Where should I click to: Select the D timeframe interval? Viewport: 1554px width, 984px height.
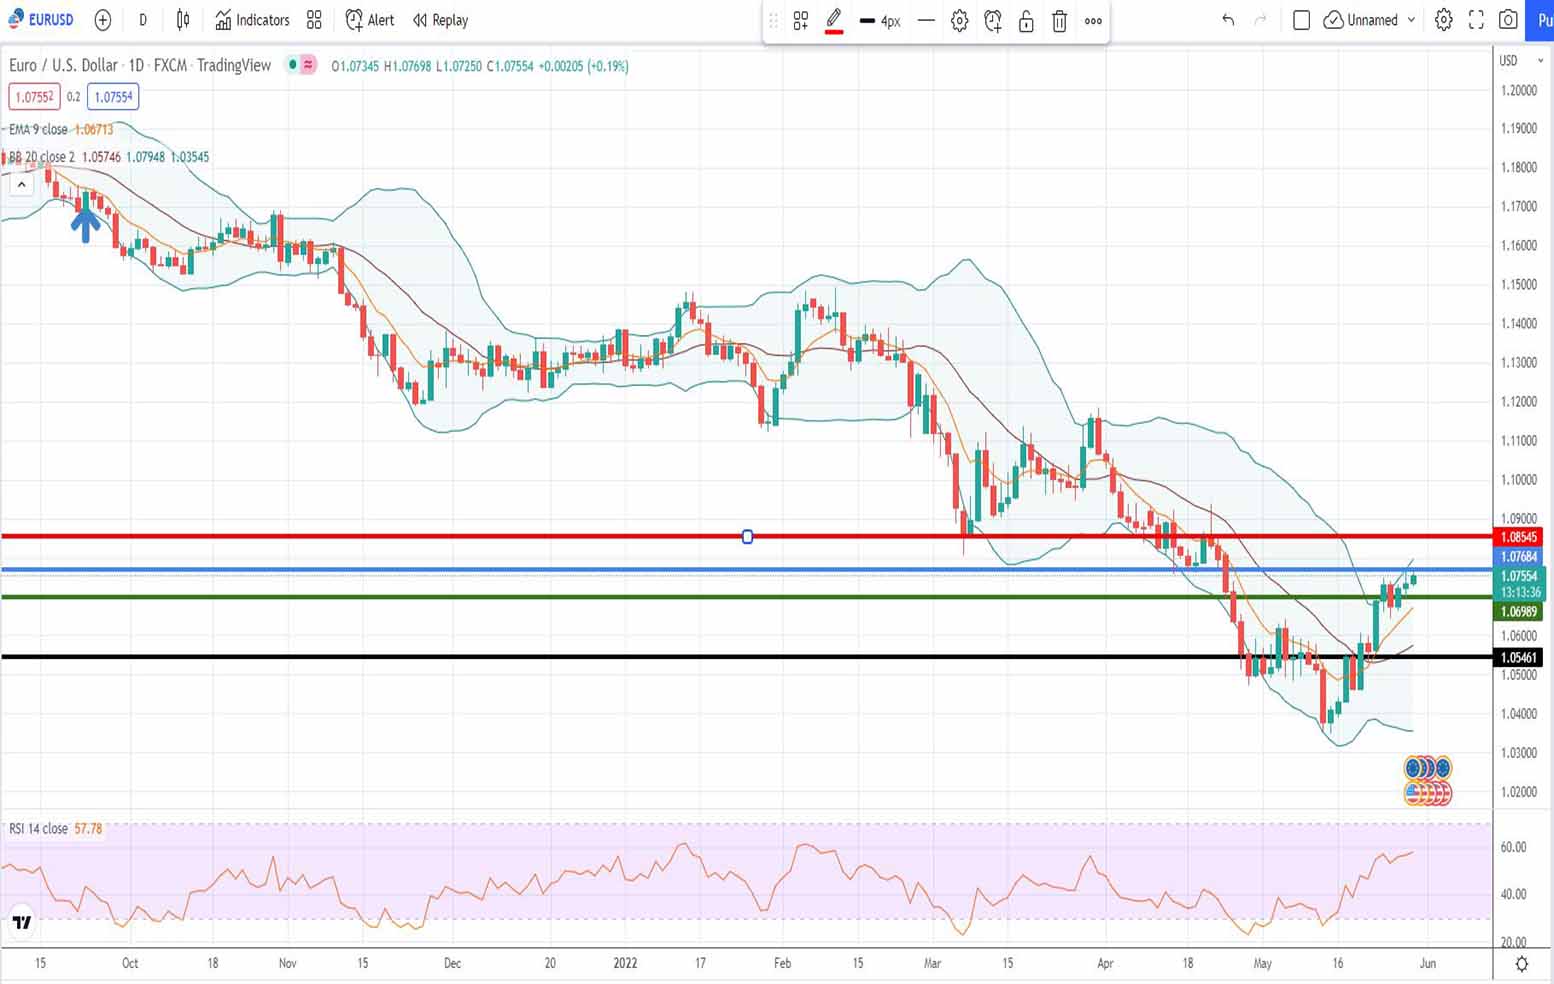point(143,20)
